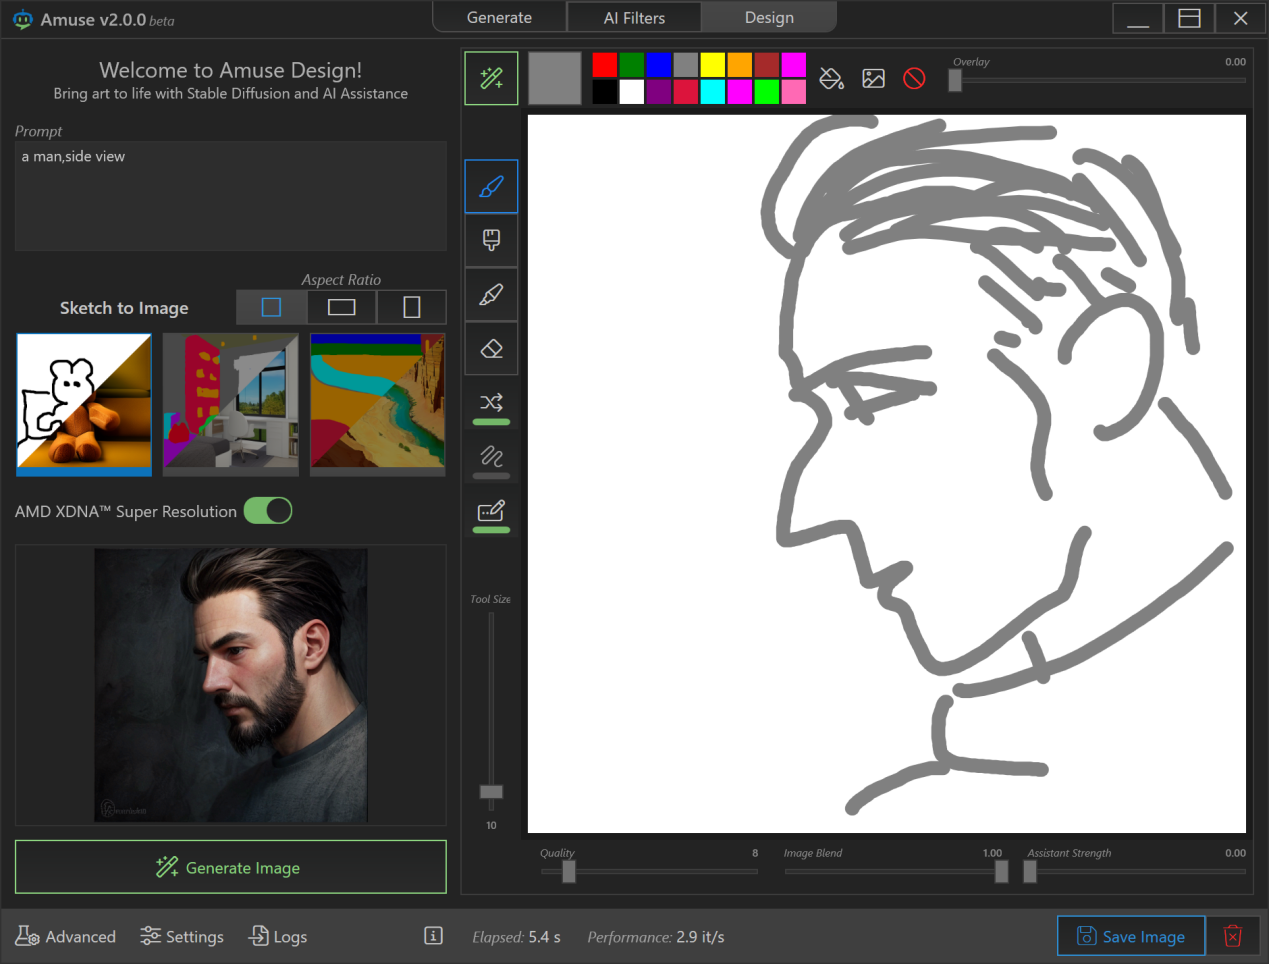Click the red trash delete icon

pos(1233,936)
